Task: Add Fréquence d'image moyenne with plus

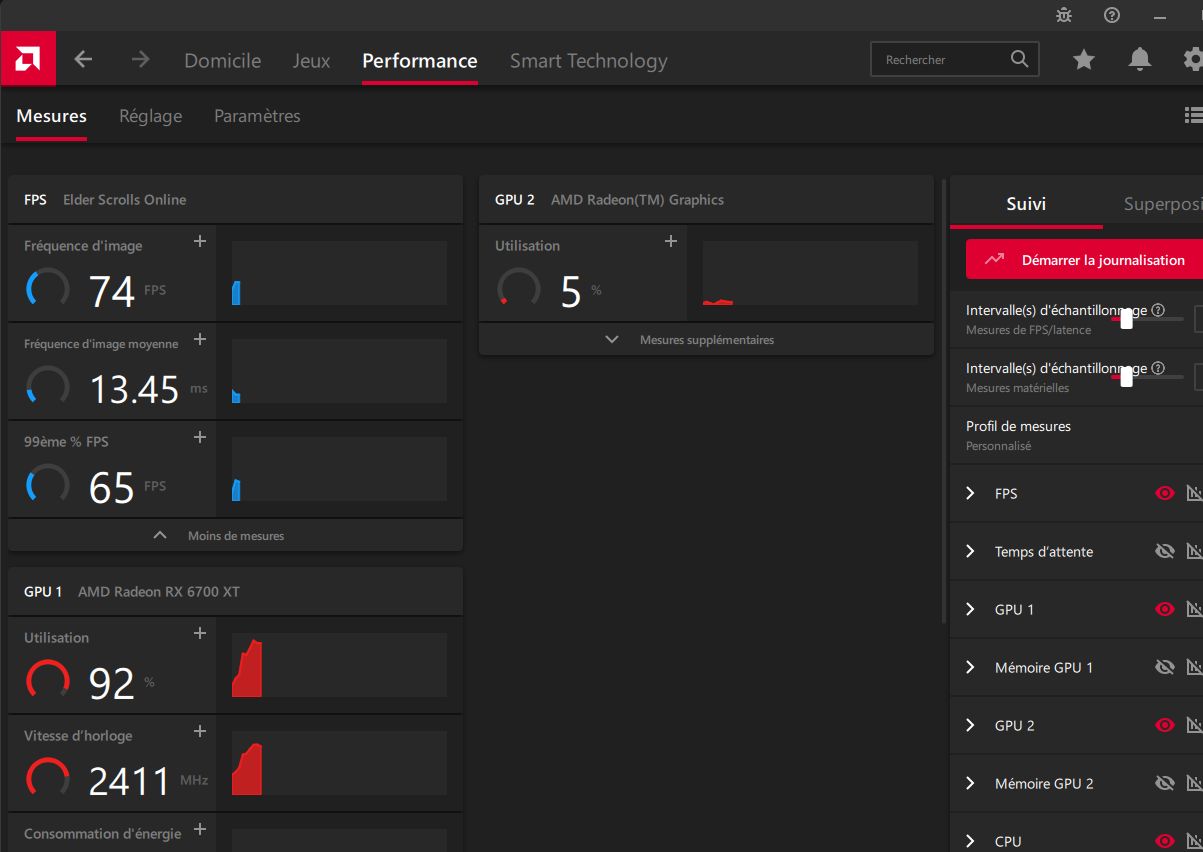Action: [200, 339]
